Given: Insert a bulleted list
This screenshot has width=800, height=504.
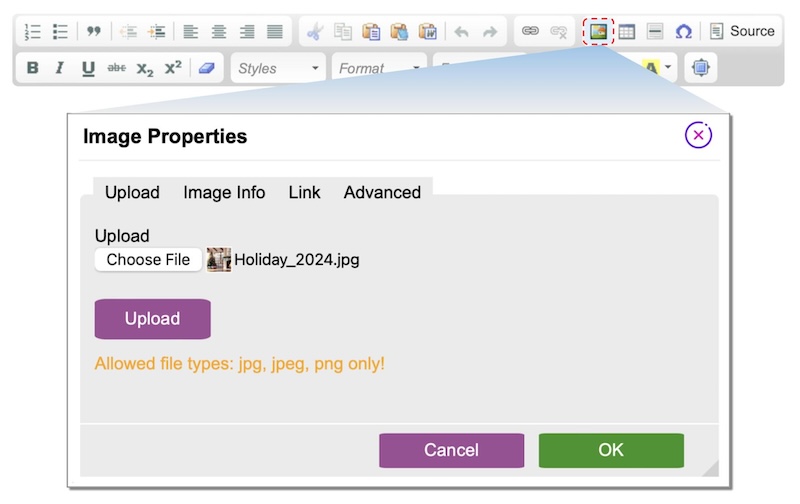Looking at the screenshot, I should 60,32.
